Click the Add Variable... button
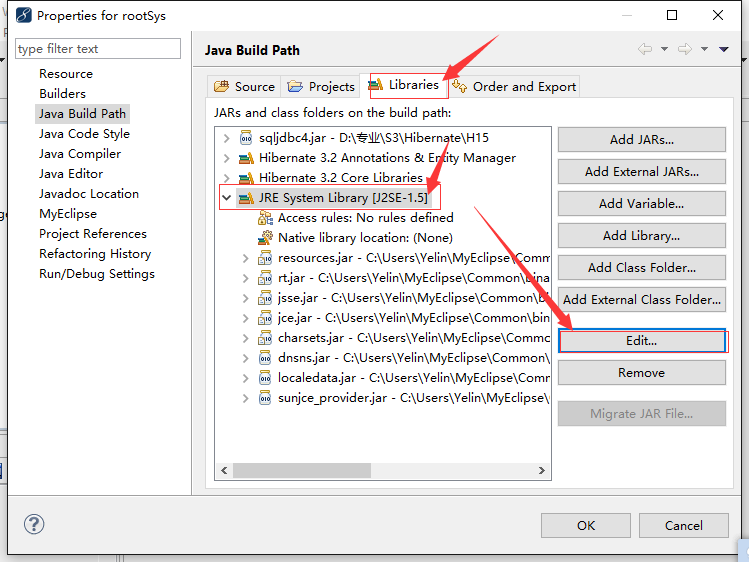Viewport: 749px width, 562px height. coord(642,204)
